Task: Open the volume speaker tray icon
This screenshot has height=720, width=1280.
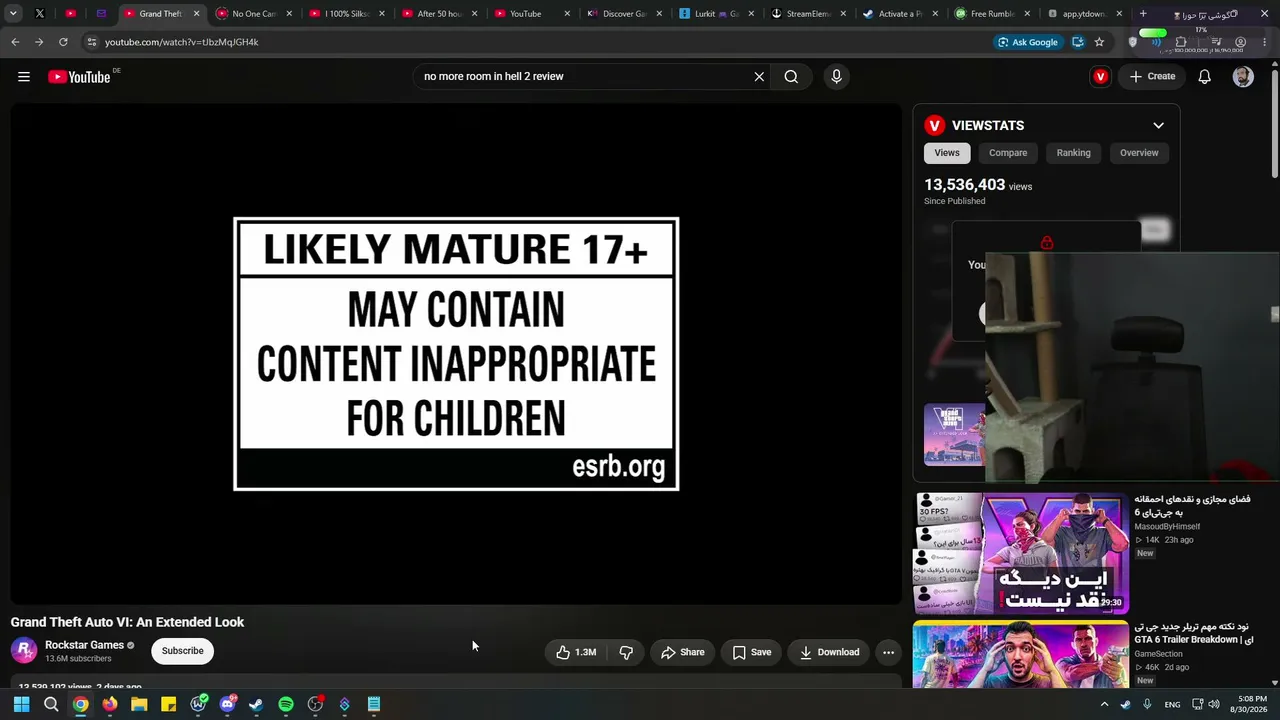Action: (1214, 704)
